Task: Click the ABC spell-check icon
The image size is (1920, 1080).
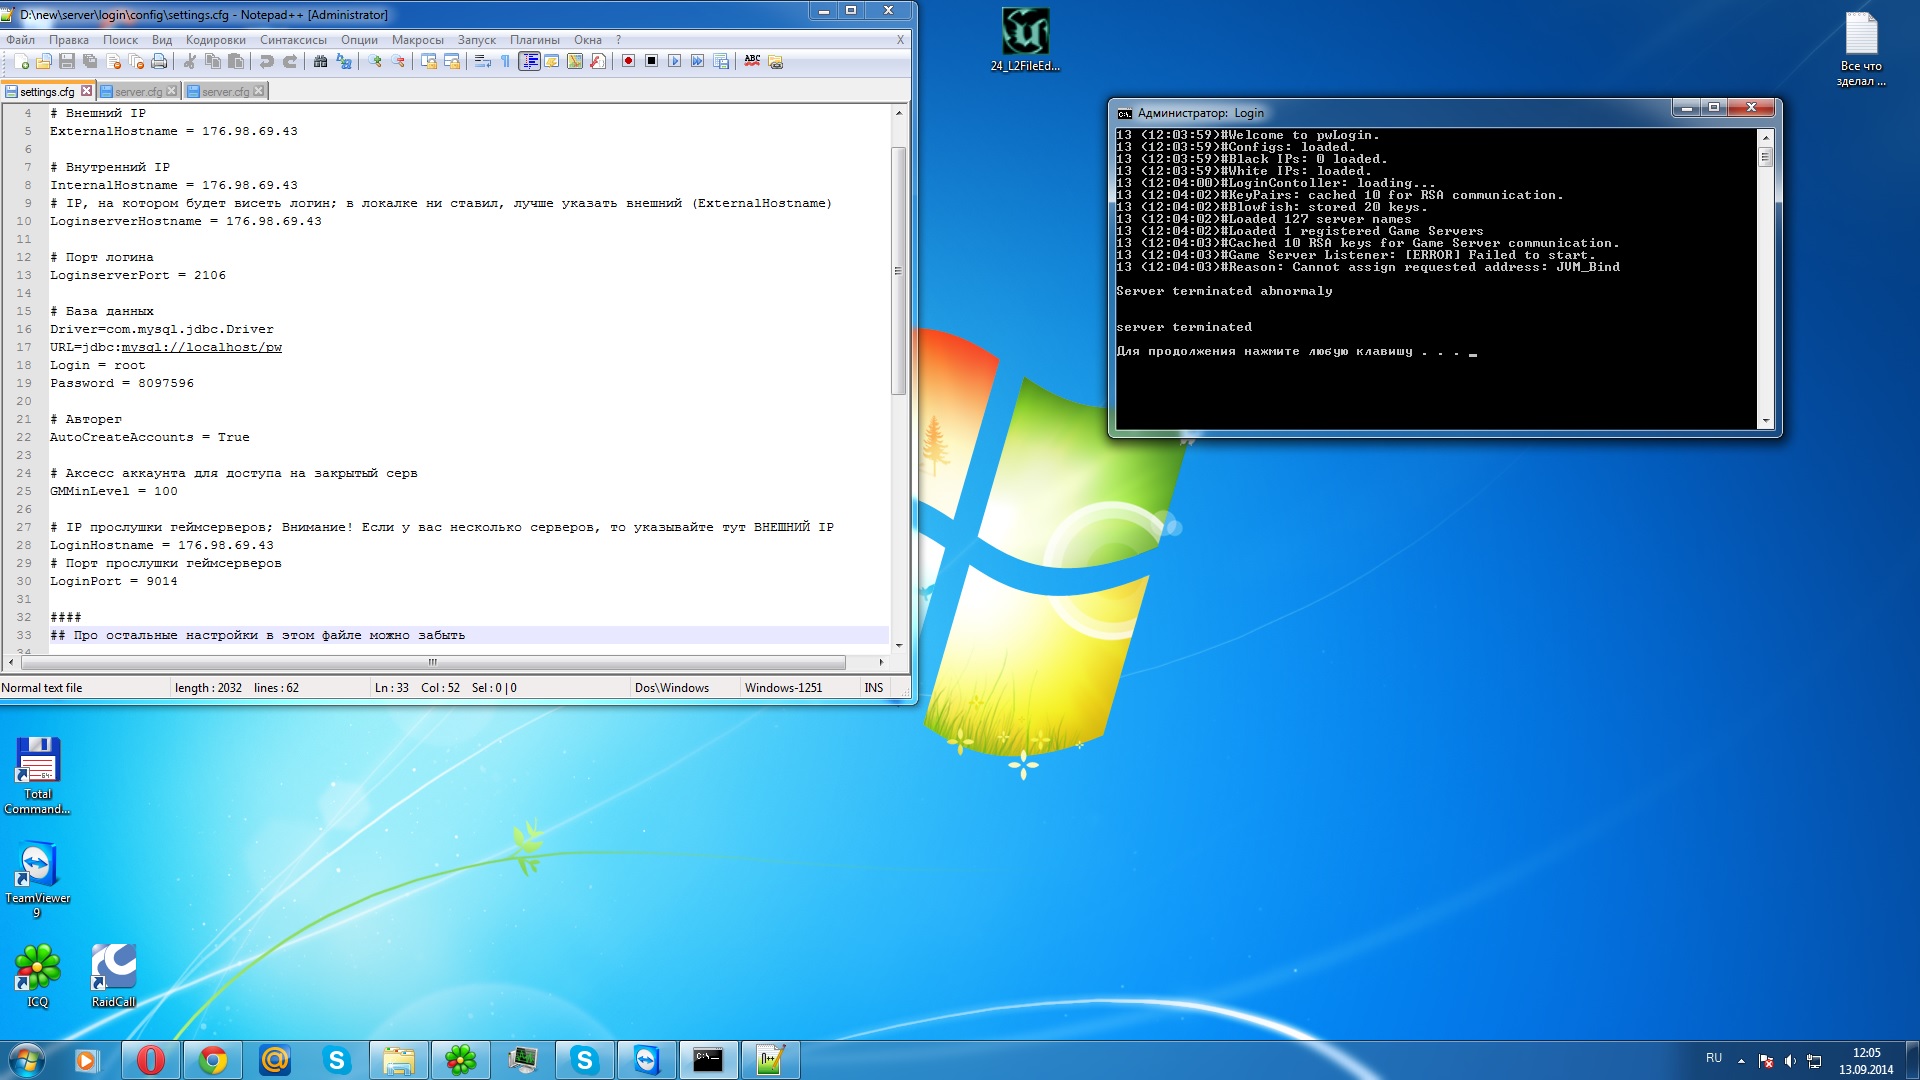Action: click(752, 61)
